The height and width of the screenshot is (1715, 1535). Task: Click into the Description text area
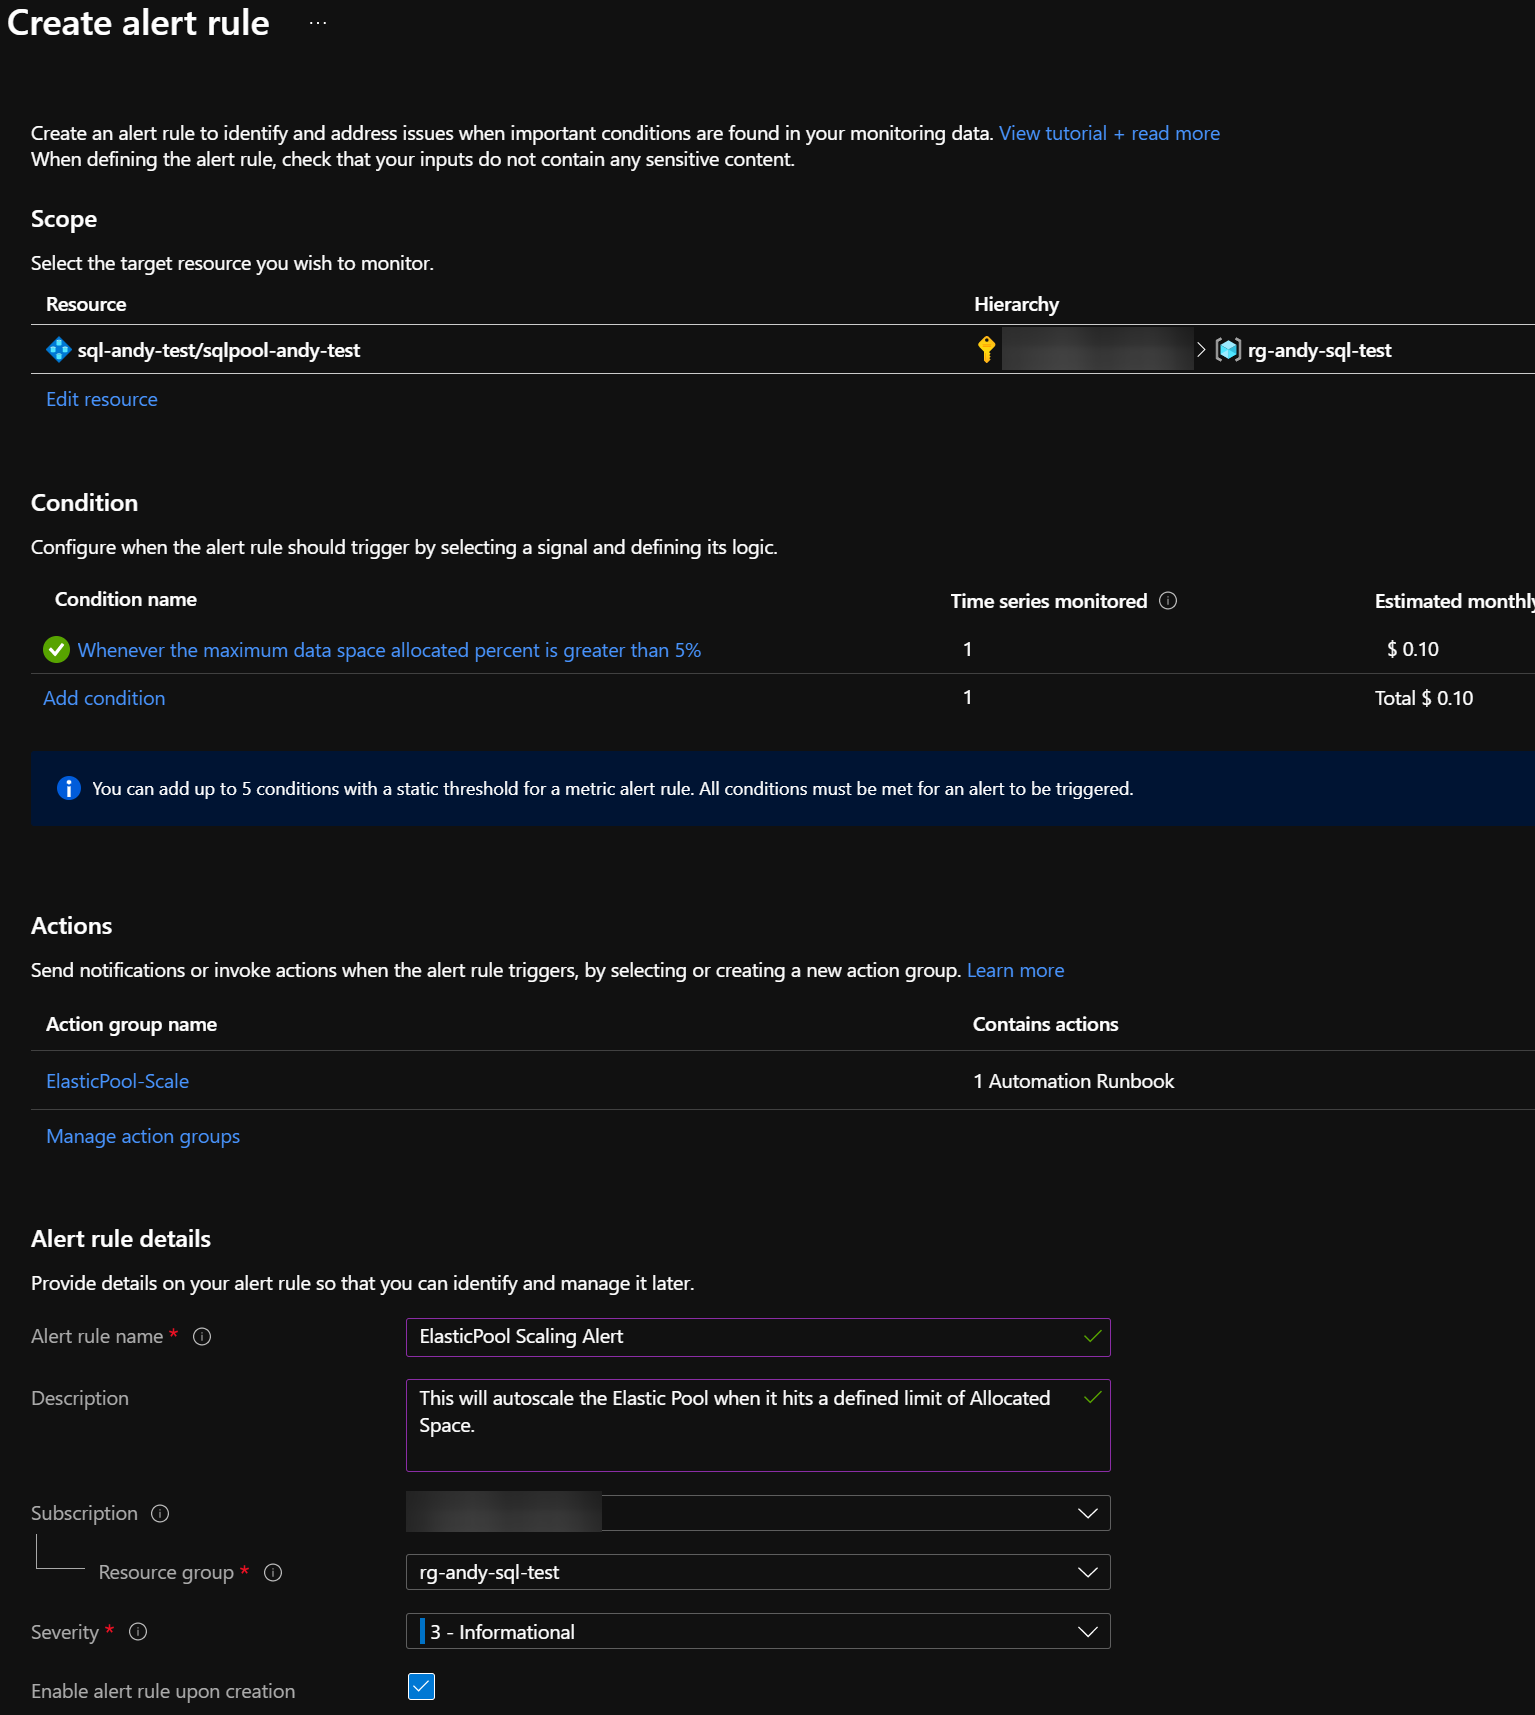[x=758, y=1425]
